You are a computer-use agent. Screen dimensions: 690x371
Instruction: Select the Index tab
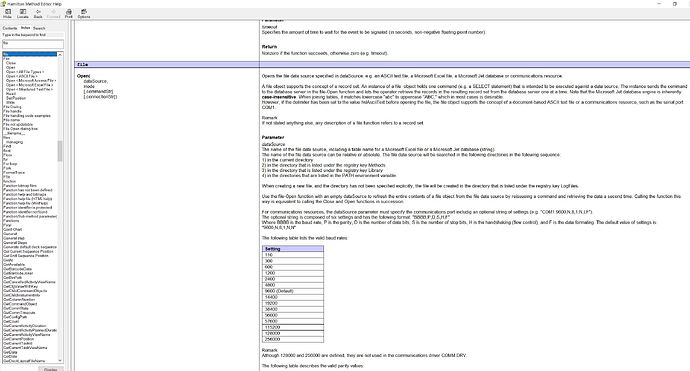coord(26,28)
